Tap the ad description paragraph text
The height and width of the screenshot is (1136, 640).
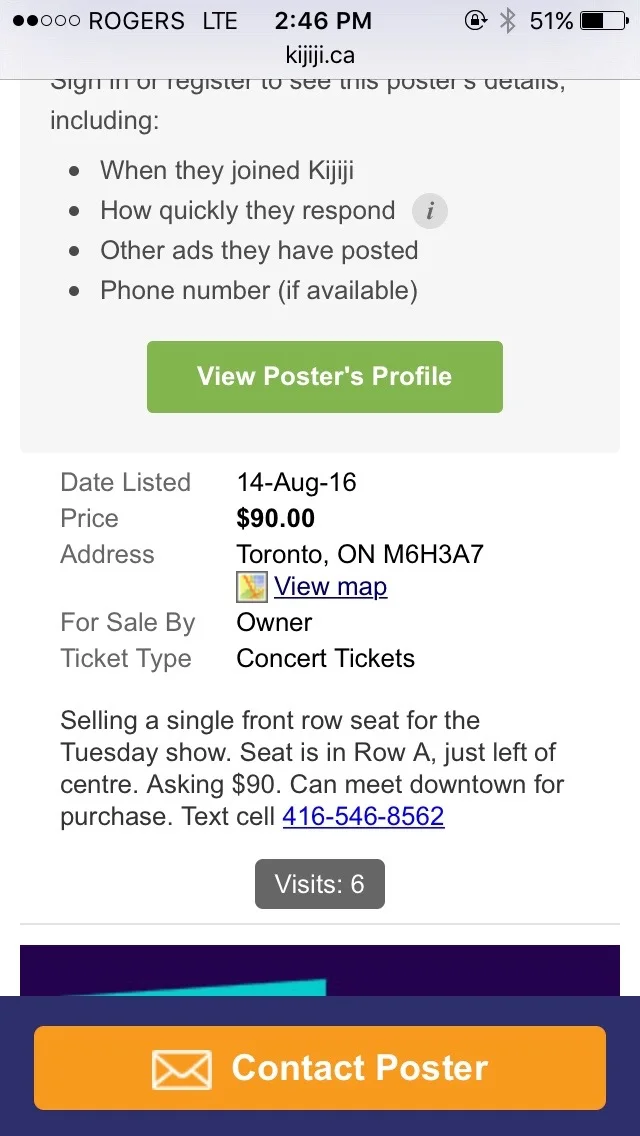[x=312, y=768]
